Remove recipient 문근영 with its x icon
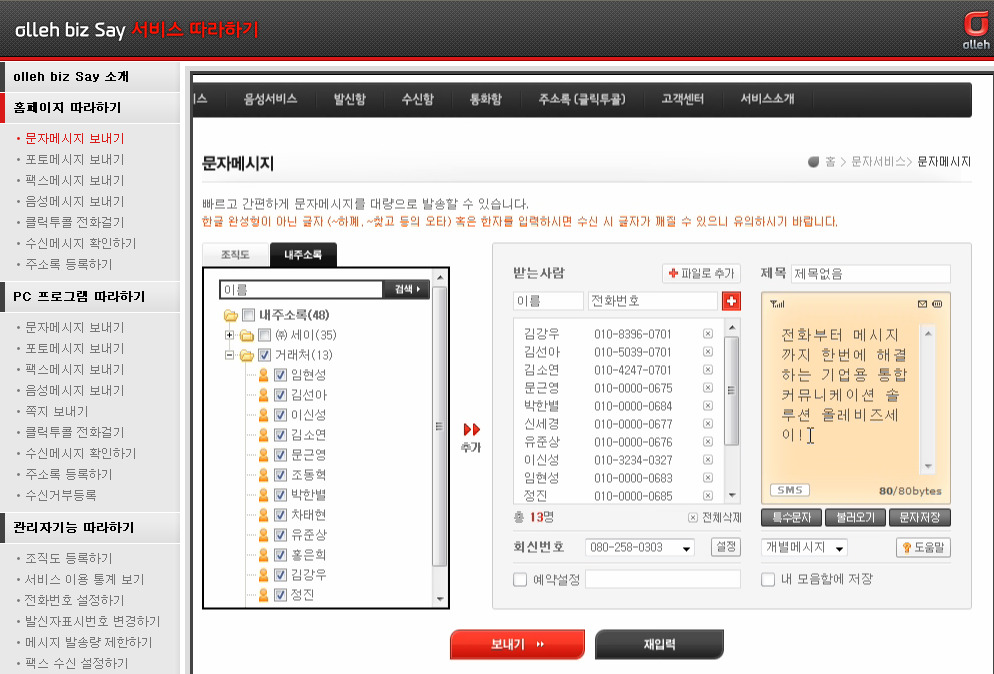The width and height of the screenshot is (994, 674). [x=708, y=387]
